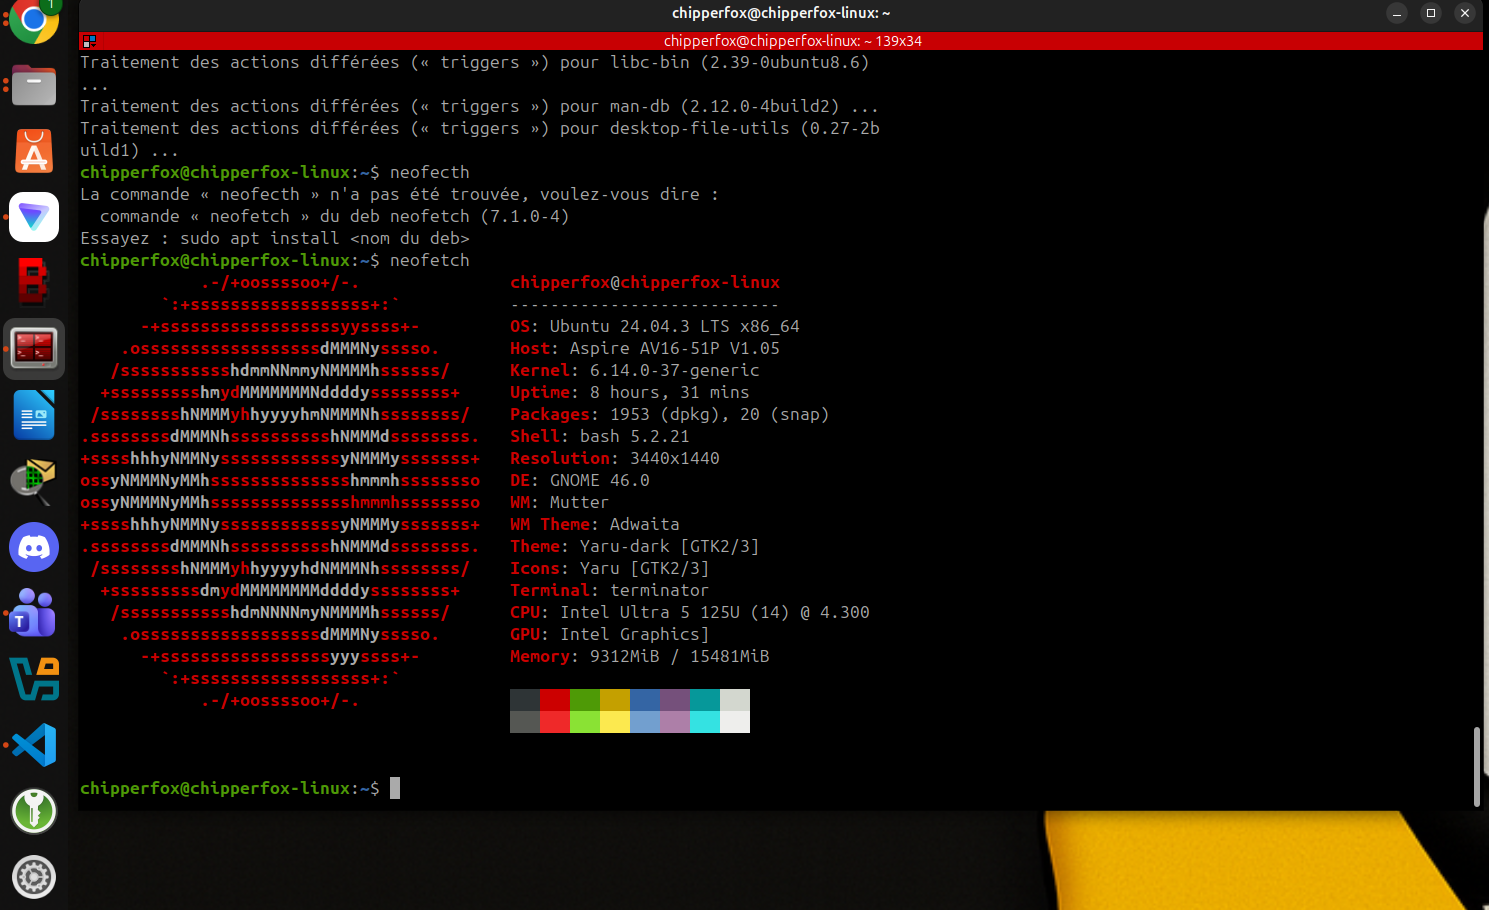Open the blue document editor app
This screenshot has height=910, width=1489.
(33, 414)
